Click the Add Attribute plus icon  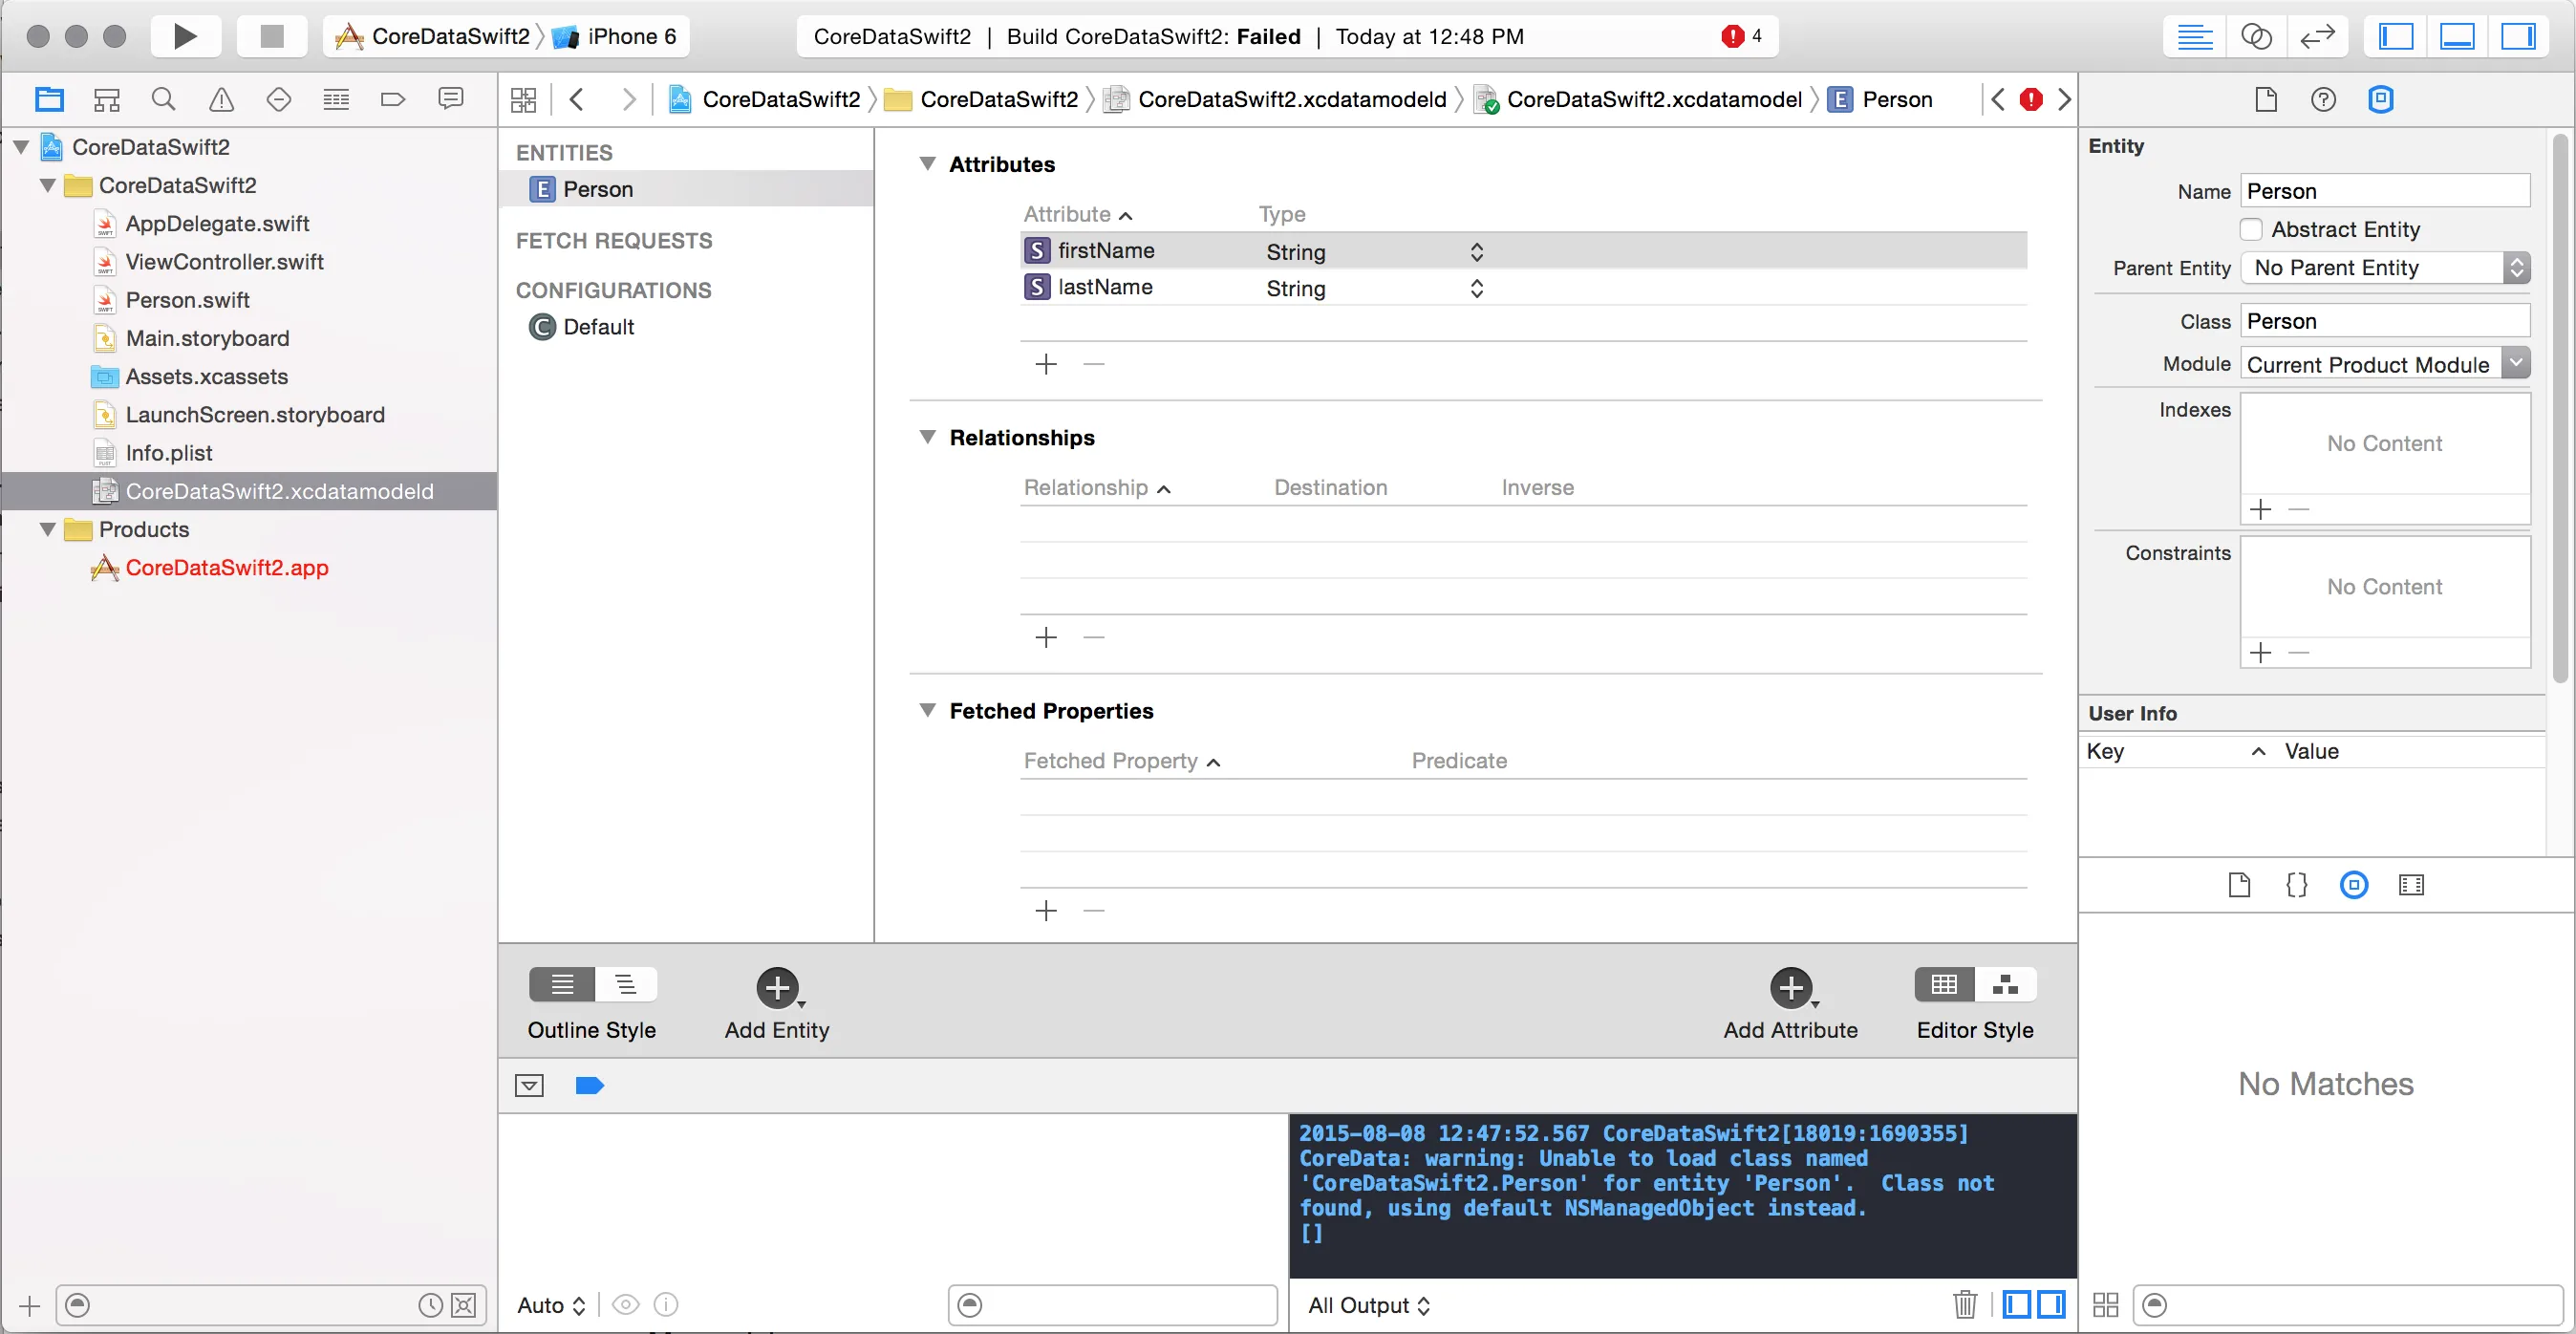pos(1790,988)
